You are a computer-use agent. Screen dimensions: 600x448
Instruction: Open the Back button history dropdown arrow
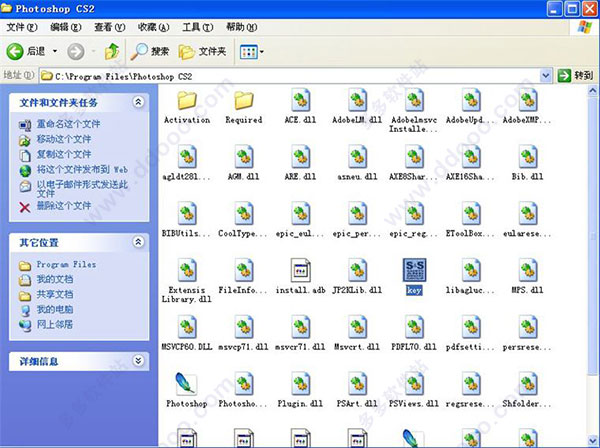55,51
